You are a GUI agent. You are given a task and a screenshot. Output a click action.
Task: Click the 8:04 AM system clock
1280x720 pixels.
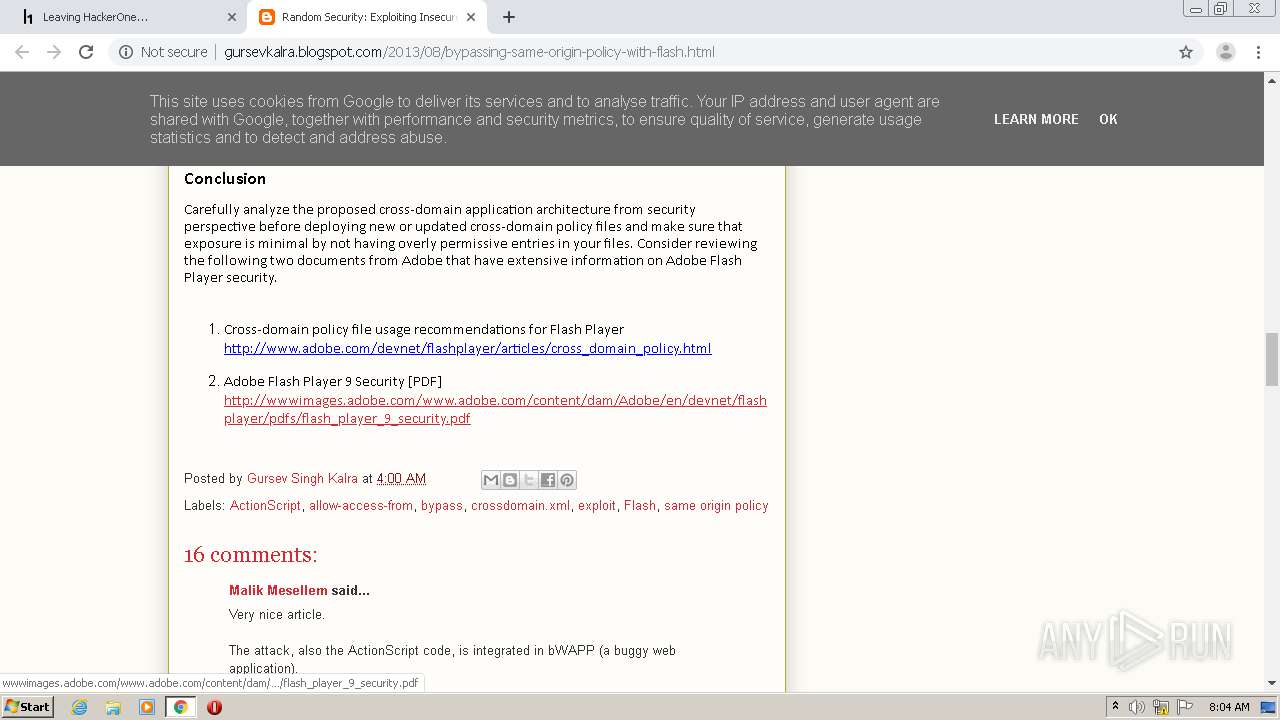click(1229, 707)
